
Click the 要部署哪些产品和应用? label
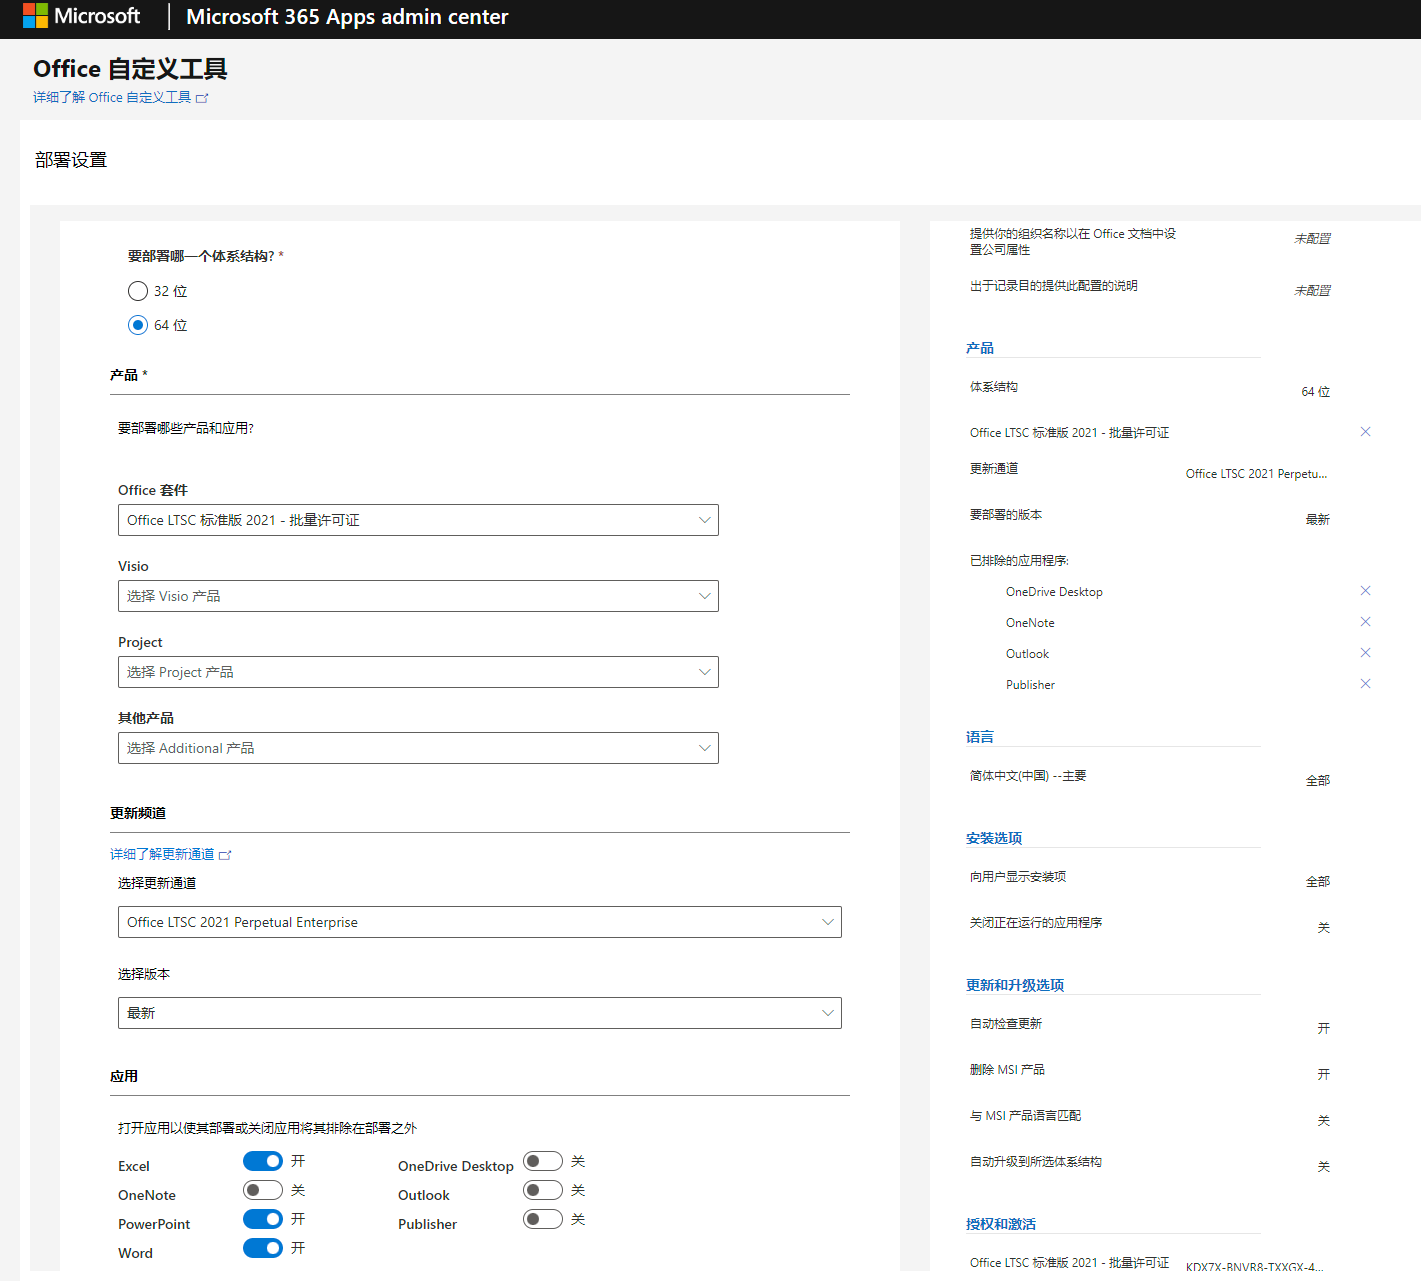tap(186, 428)
